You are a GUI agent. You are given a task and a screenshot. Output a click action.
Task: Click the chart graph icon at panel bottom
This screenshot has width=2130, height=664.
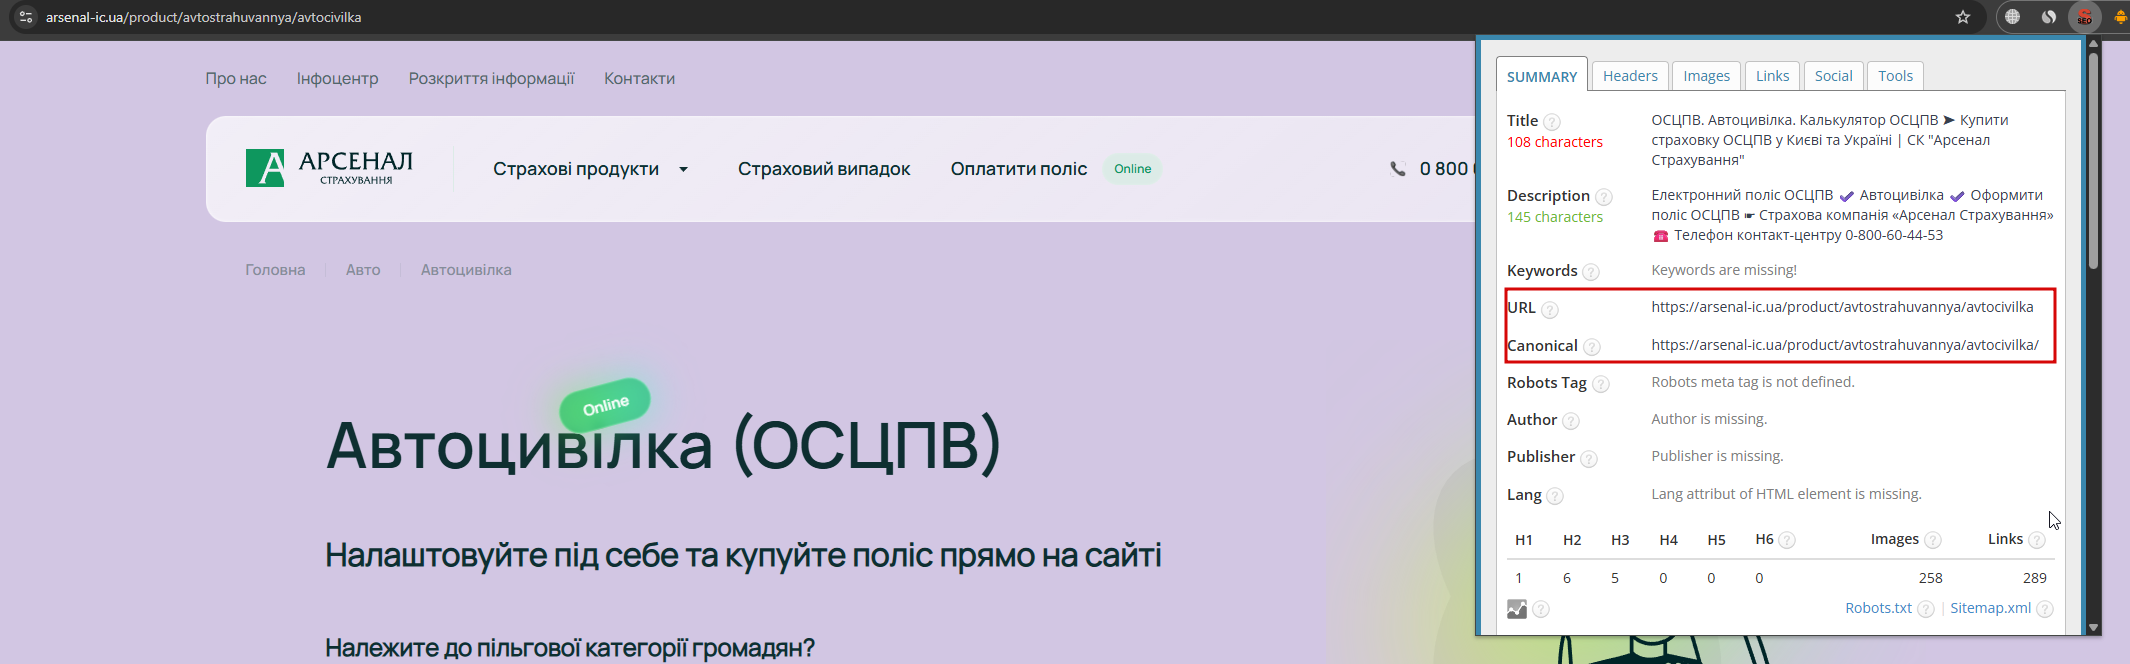pos(1517,609)
